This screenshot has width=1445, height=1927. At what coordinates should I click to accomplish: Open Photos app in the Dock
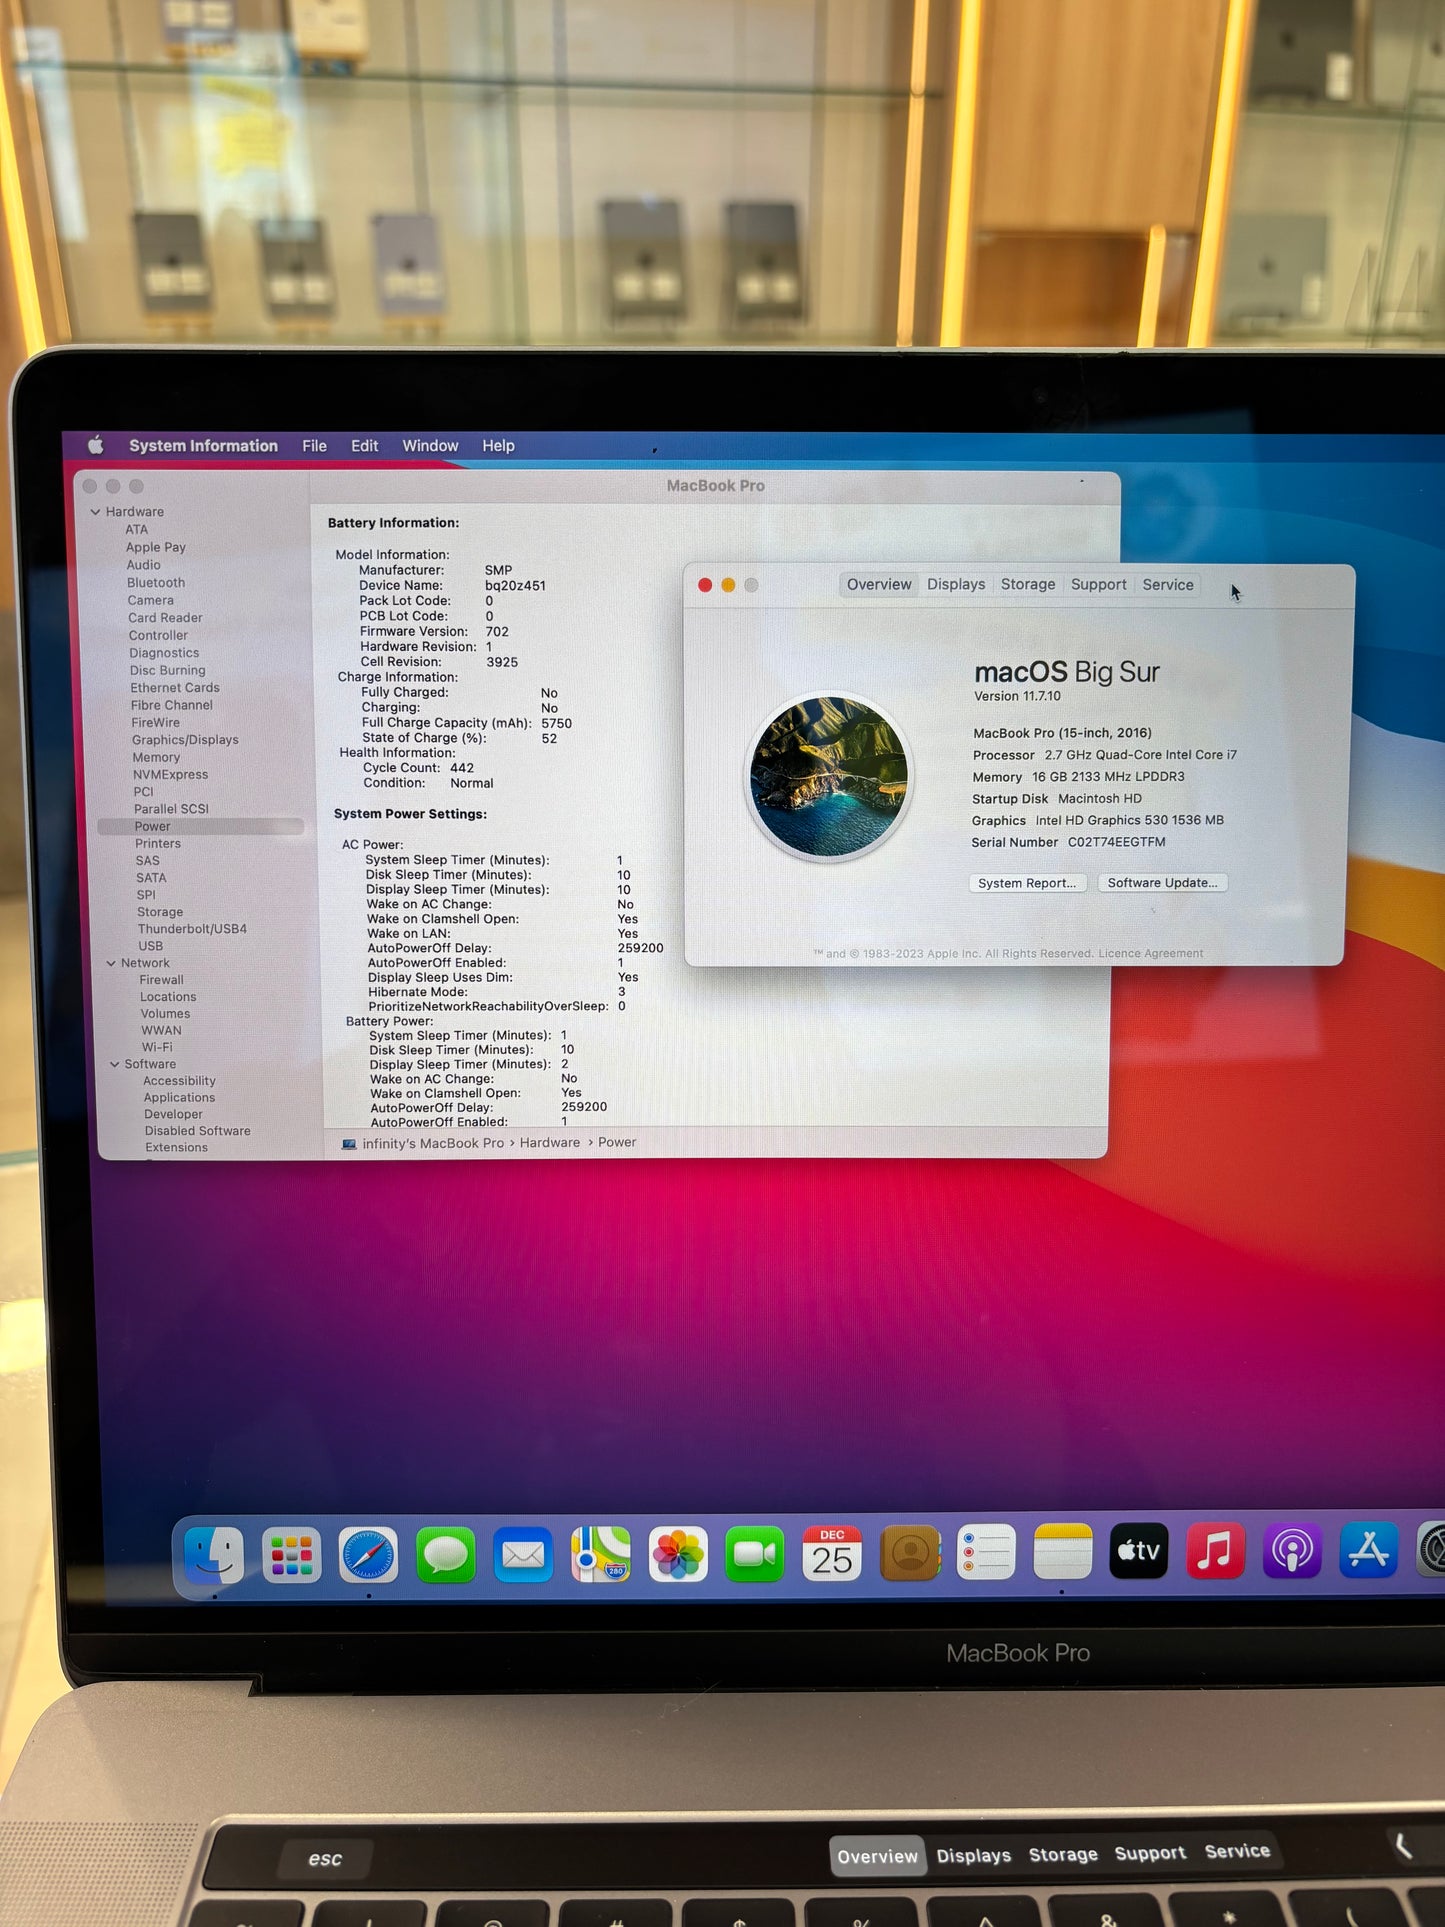[x=678, y=1554]
